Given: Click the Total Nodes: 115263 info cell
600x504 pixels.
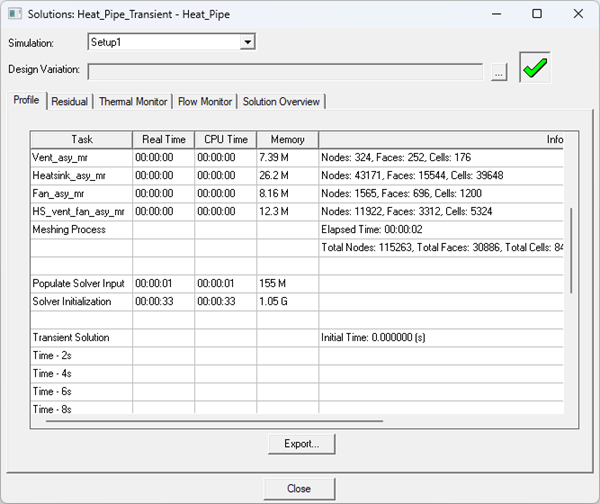Looking at the screenshot, I should pos(441,248).
